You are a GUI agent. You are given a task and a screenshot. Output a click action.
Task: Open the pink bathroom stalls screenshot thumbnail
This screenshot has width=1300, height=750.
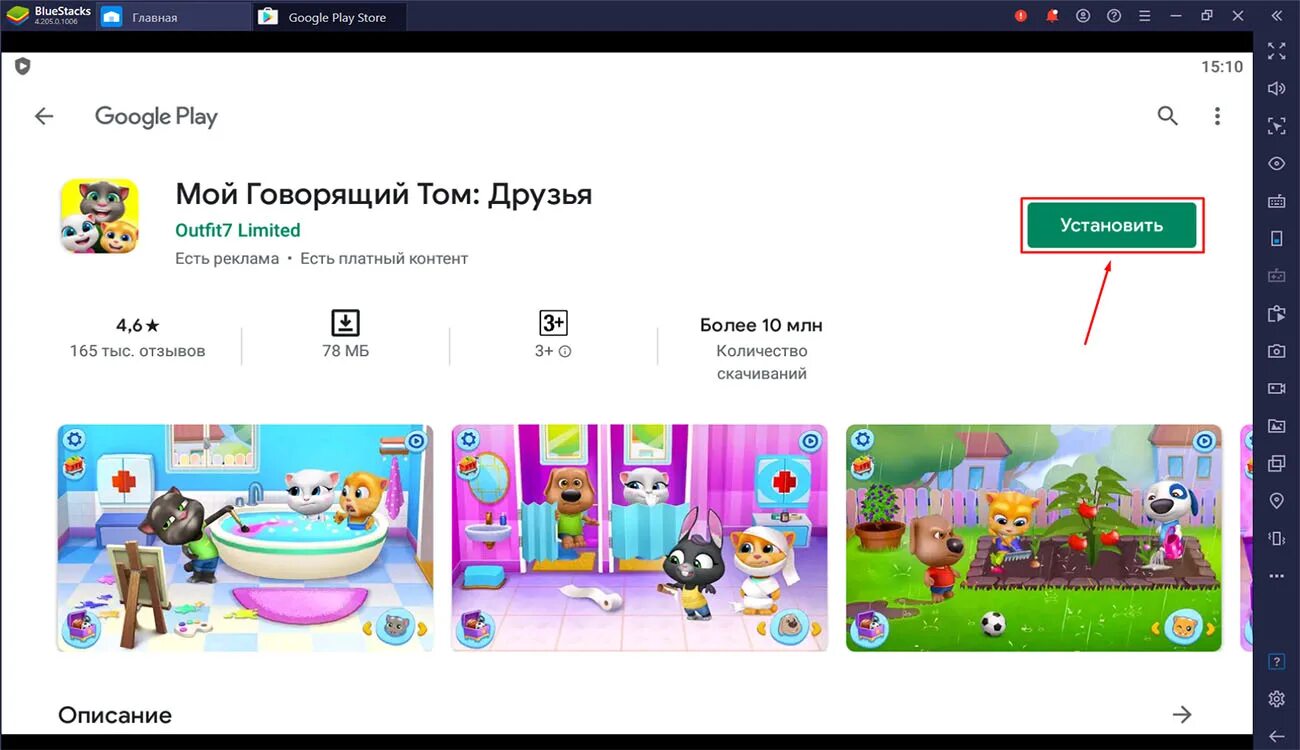coord(639,538)
